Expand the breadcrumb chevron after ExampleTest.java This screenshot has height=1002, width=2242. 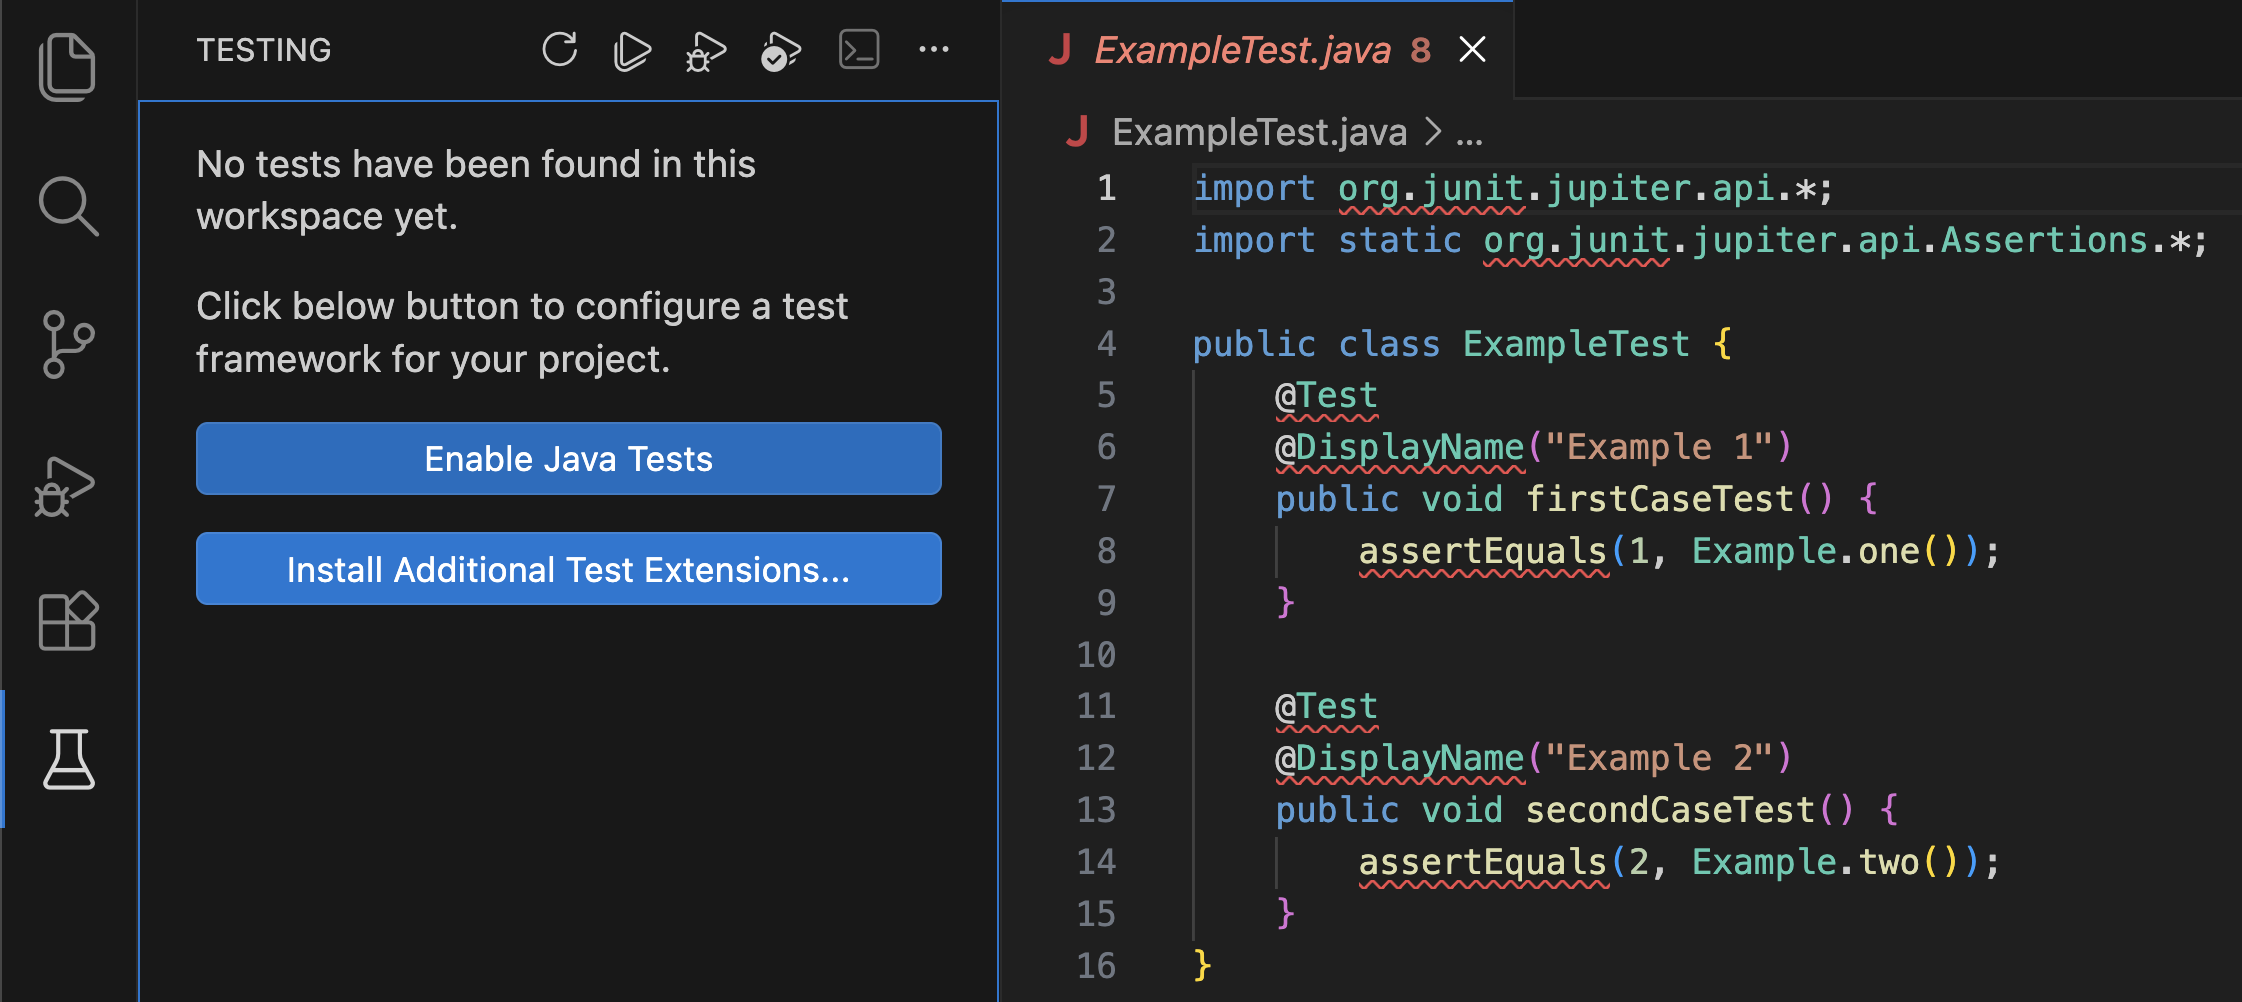pyautogui.click(x=1432, y=132)
